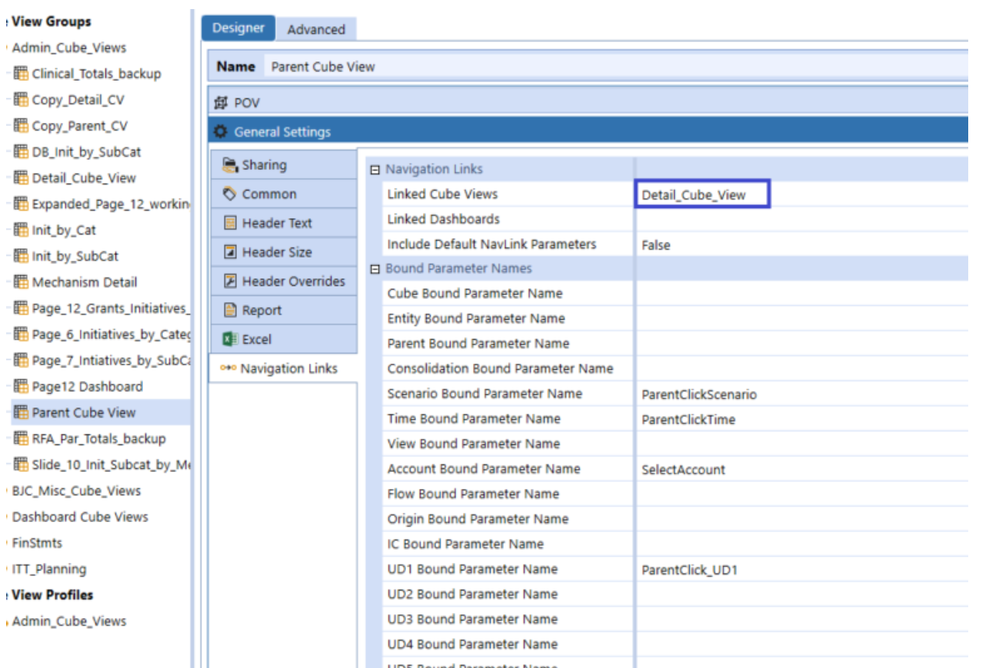
Task: Click the Navigation Links connector icon
Action: [228, 368]
